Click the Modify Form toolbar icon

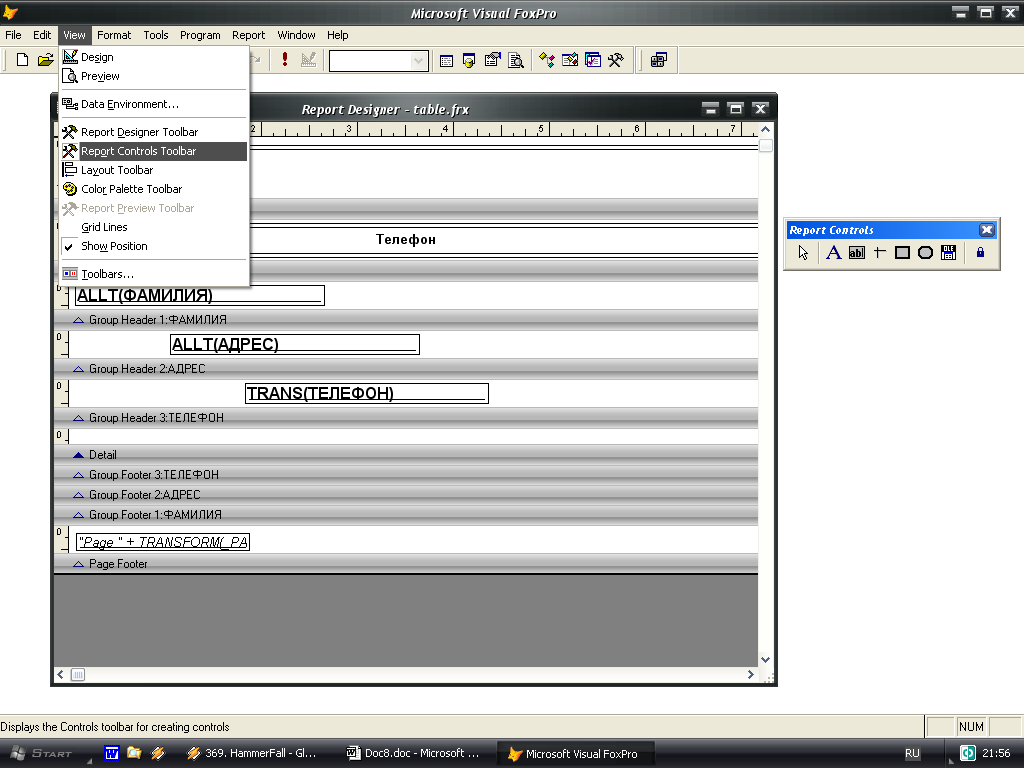(x=308, y=60)
